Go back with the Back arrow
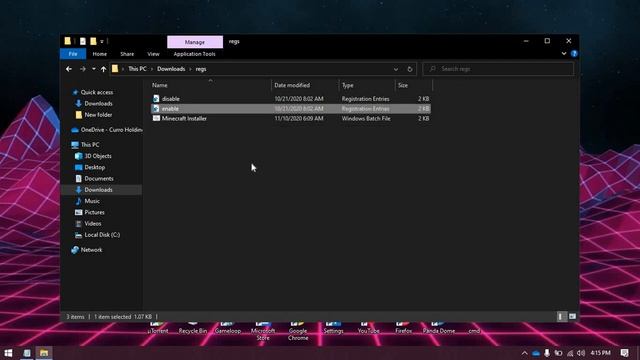This screenshot has height=360, width=640. point(69,69)
